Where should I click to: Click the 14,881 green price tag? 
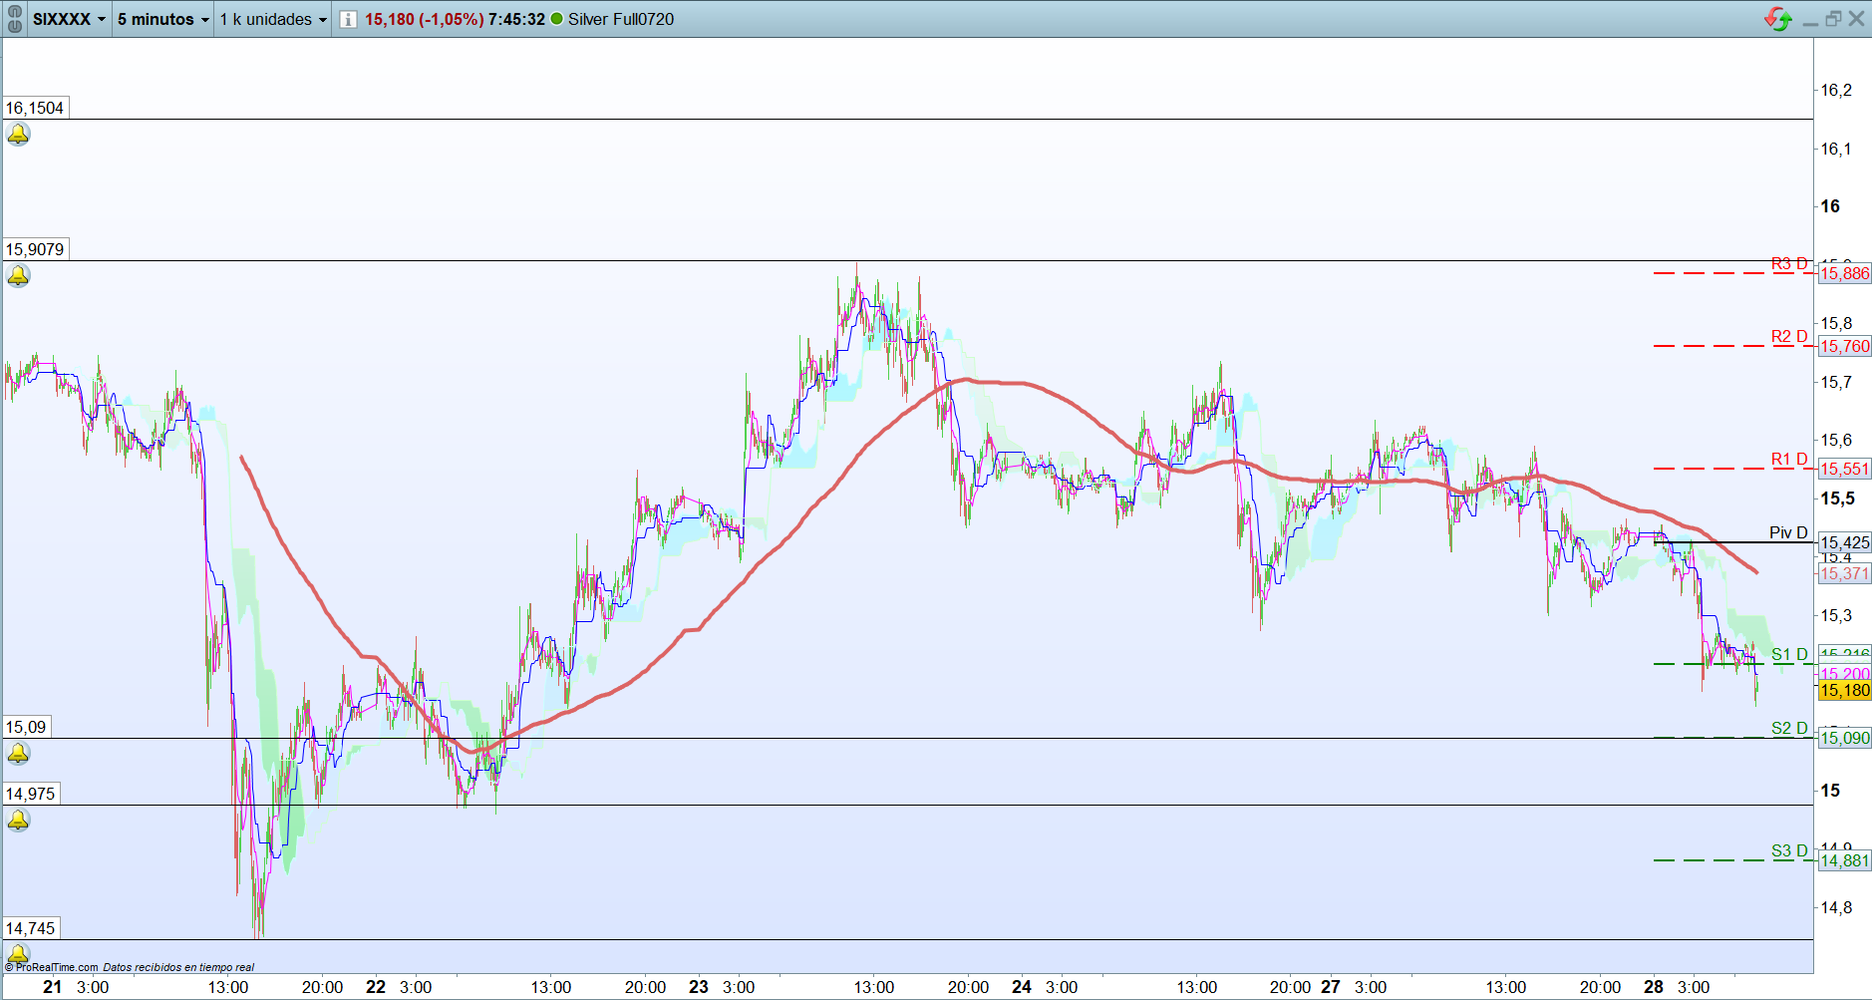[1844, 861]
